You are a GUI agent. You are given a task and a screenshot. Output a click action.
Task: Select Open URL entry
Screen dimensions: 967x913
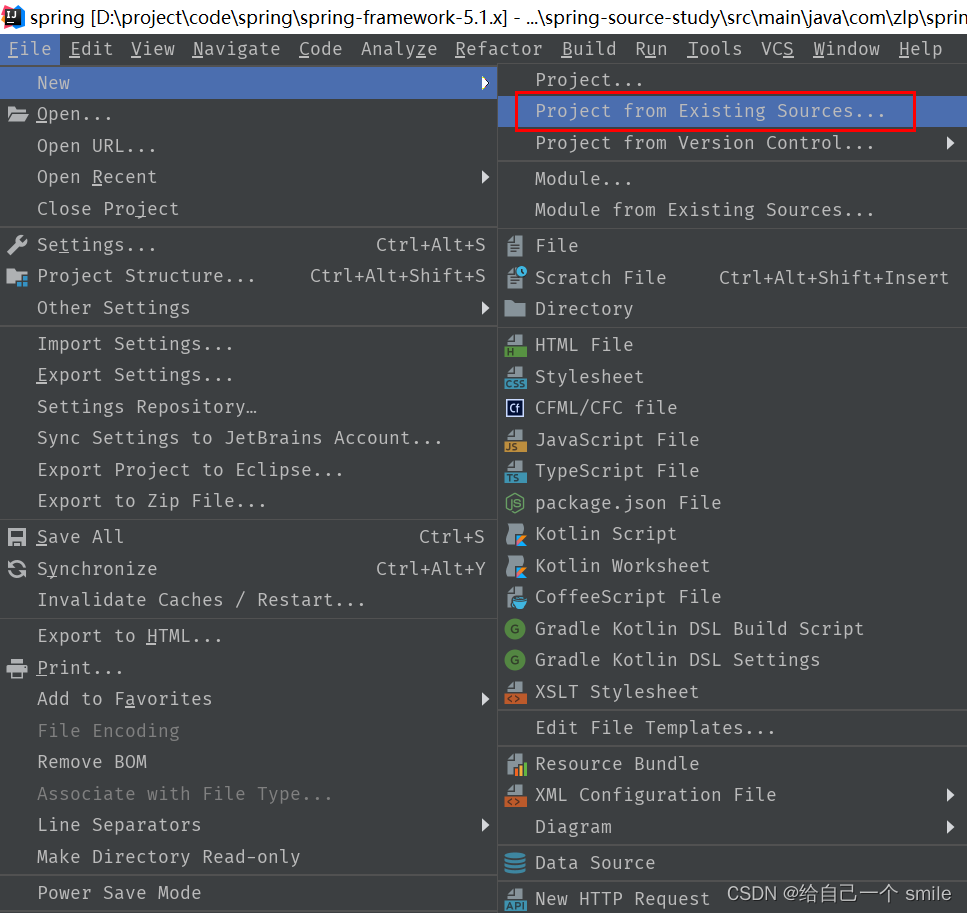(249, 146)
